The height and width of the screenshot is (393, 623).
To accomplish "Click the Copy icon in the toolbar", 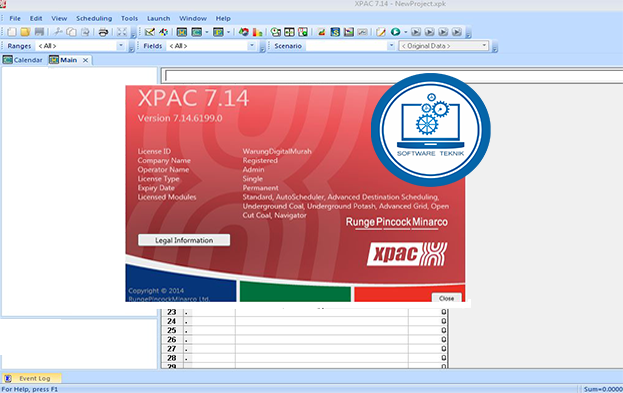I will click(72, 32).
